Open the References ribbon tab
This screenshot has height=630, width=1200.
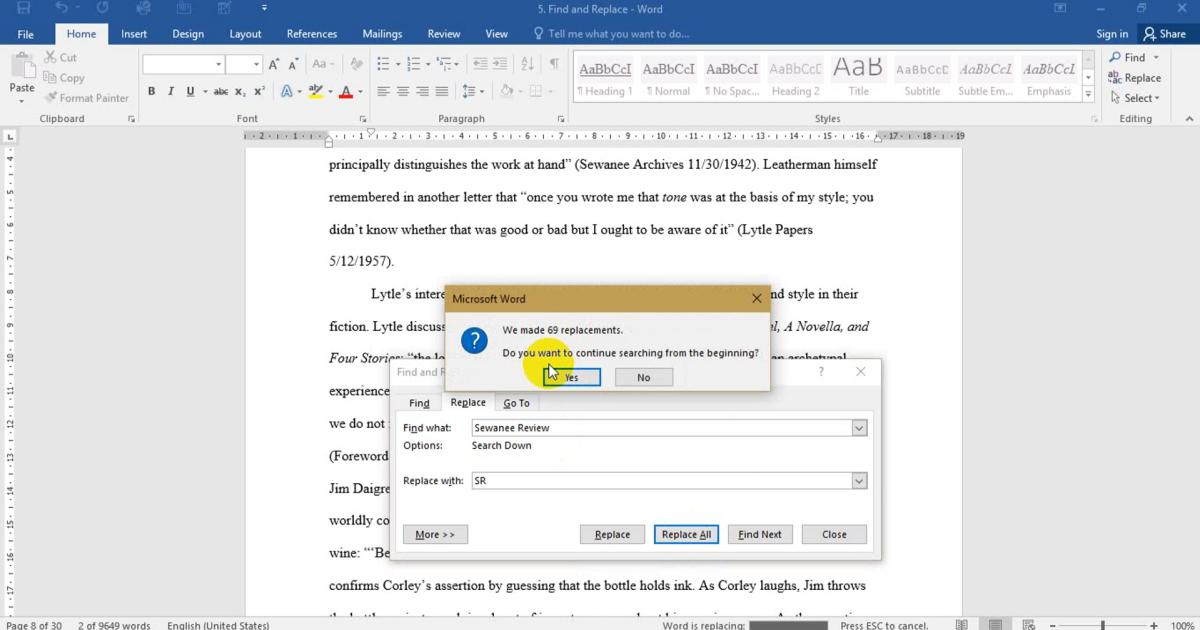click(x=311, y=33)
